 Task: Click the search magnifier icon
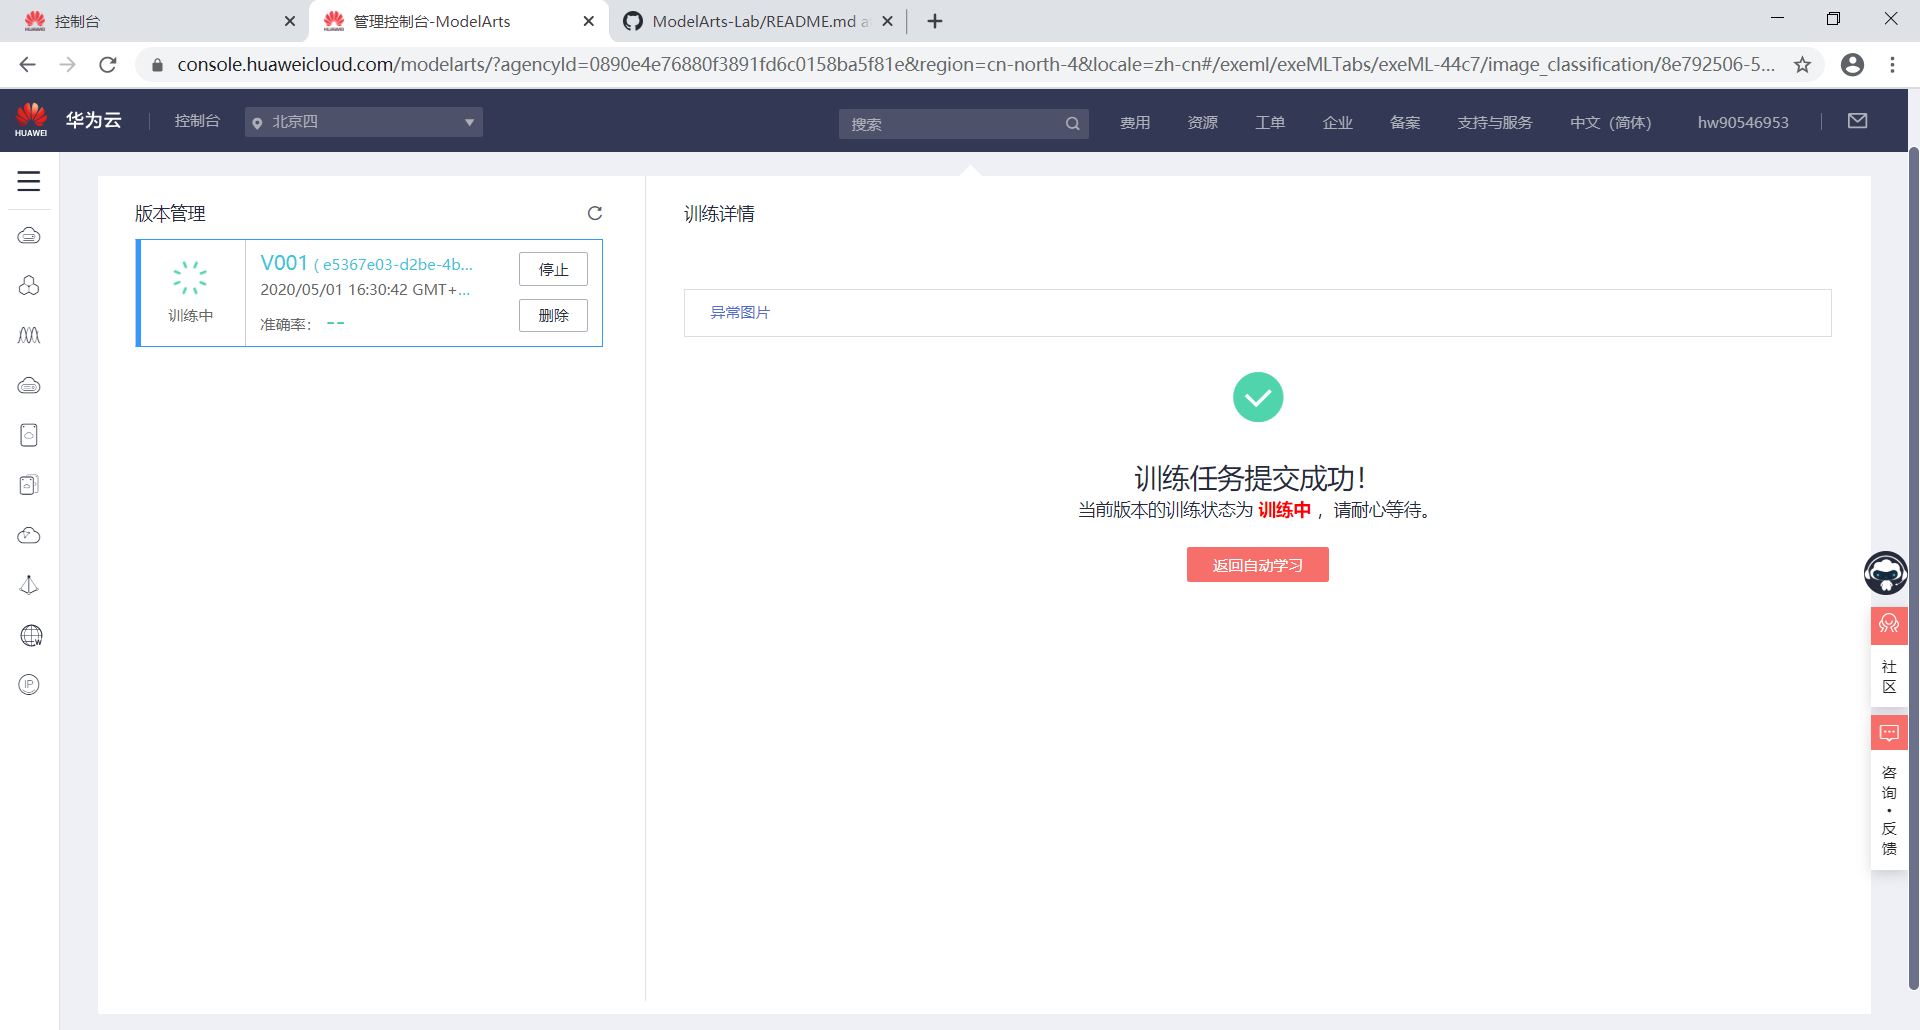[x=1072, y=123]
